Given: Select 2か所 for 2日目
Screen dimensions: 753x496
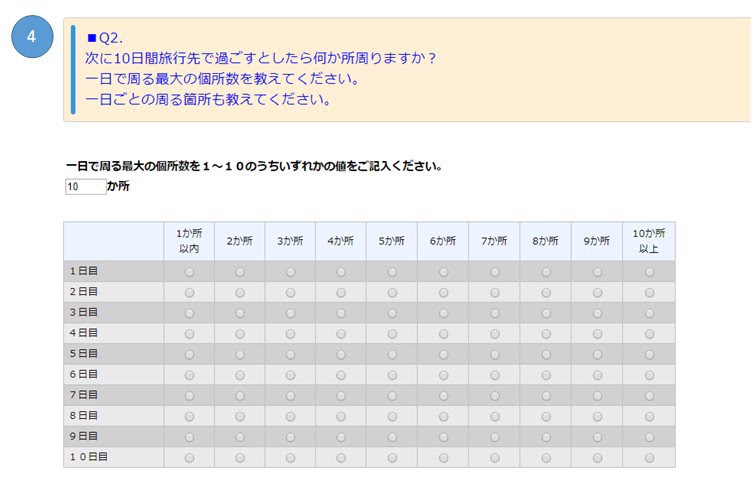Looking at the screenshot, I should (x=240, y=292).
